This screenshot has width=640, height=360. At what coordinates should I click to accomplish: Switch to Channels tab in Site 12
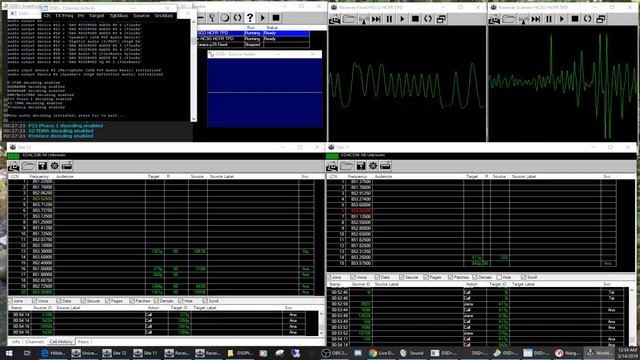point(35,342)
